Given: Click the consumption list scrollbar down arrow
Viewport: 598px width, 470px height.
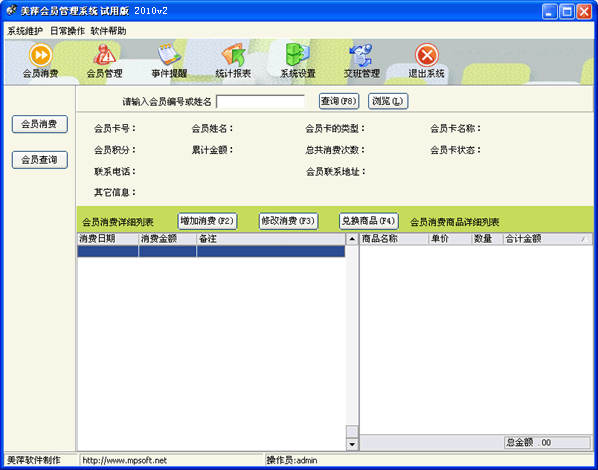Looking at the screenshot, I should click(x=352, y=444).
